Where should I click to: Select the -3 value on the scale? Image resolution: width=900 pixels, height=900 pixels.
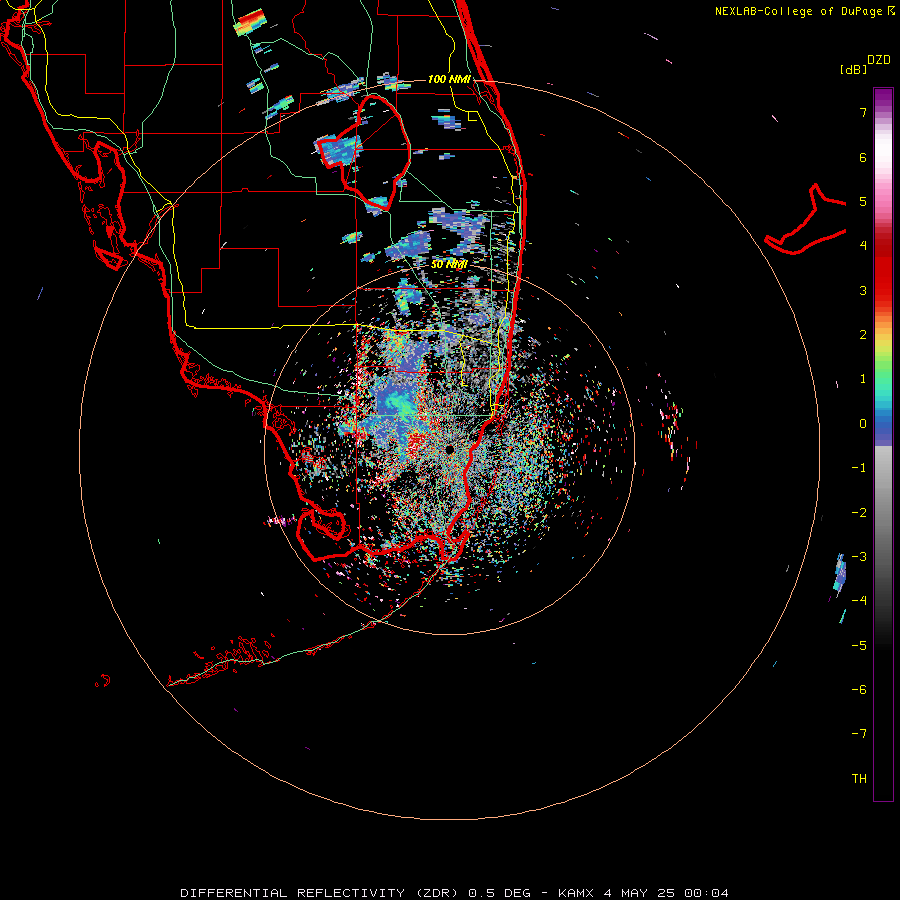point(859,557)
